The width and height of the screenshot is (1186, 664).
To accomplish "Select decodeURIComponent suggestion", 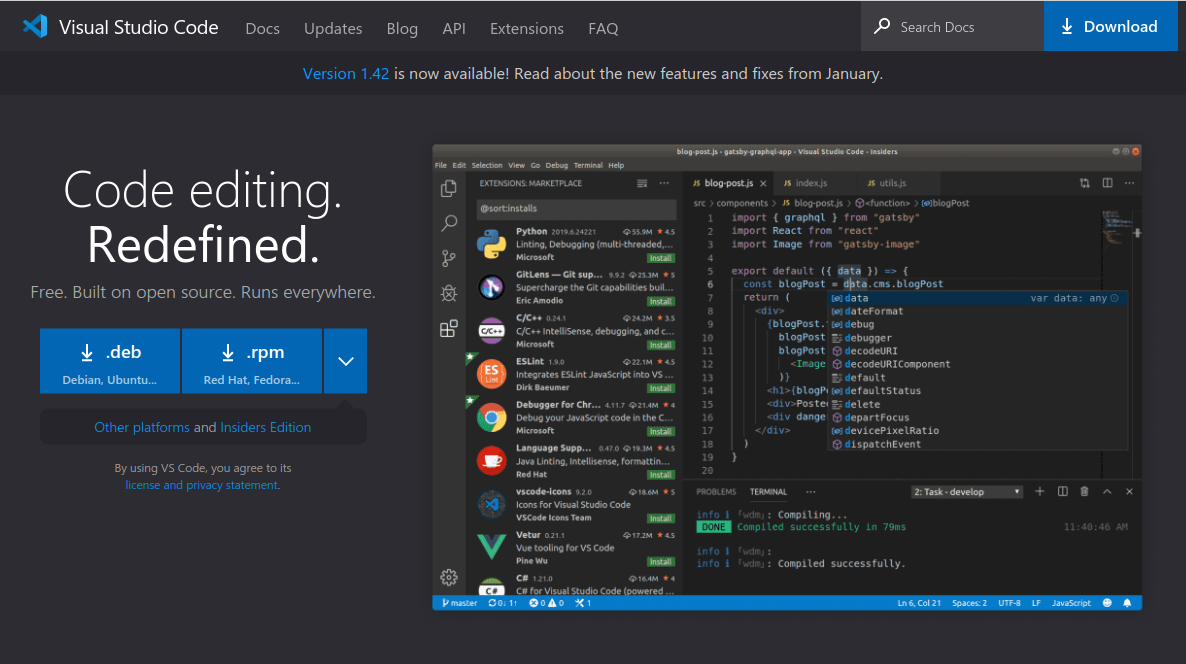I will point(897,364).
